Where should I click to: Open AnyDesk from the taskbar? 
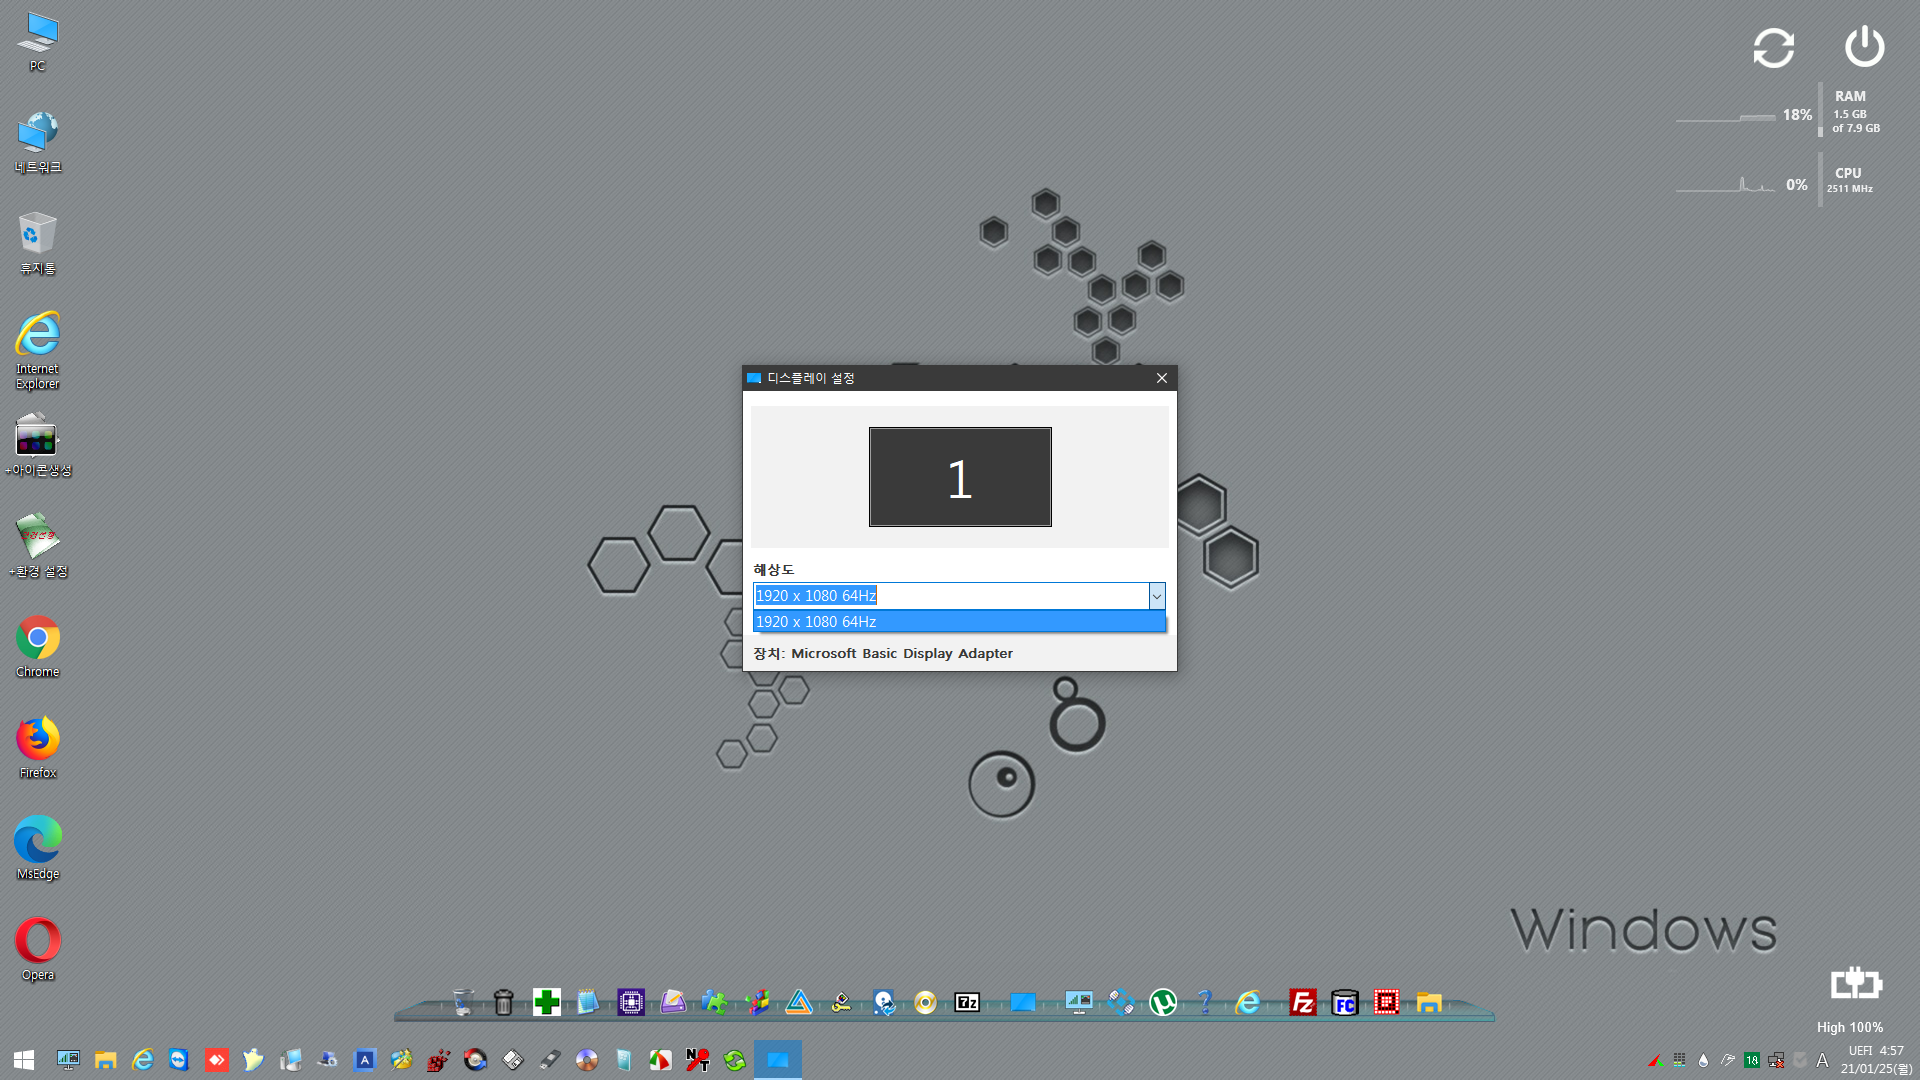tap(217, 1060)
